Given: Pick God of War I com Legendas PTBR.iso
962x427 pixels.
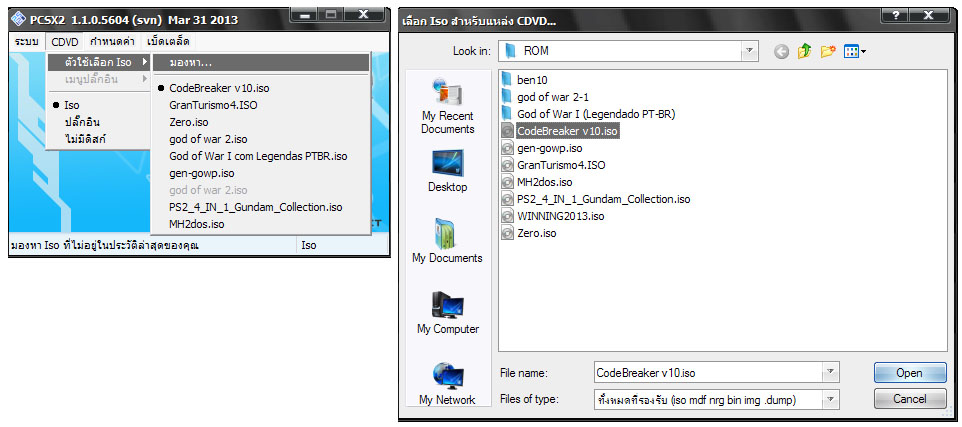Looking at the screenshot, I should 261,156.
